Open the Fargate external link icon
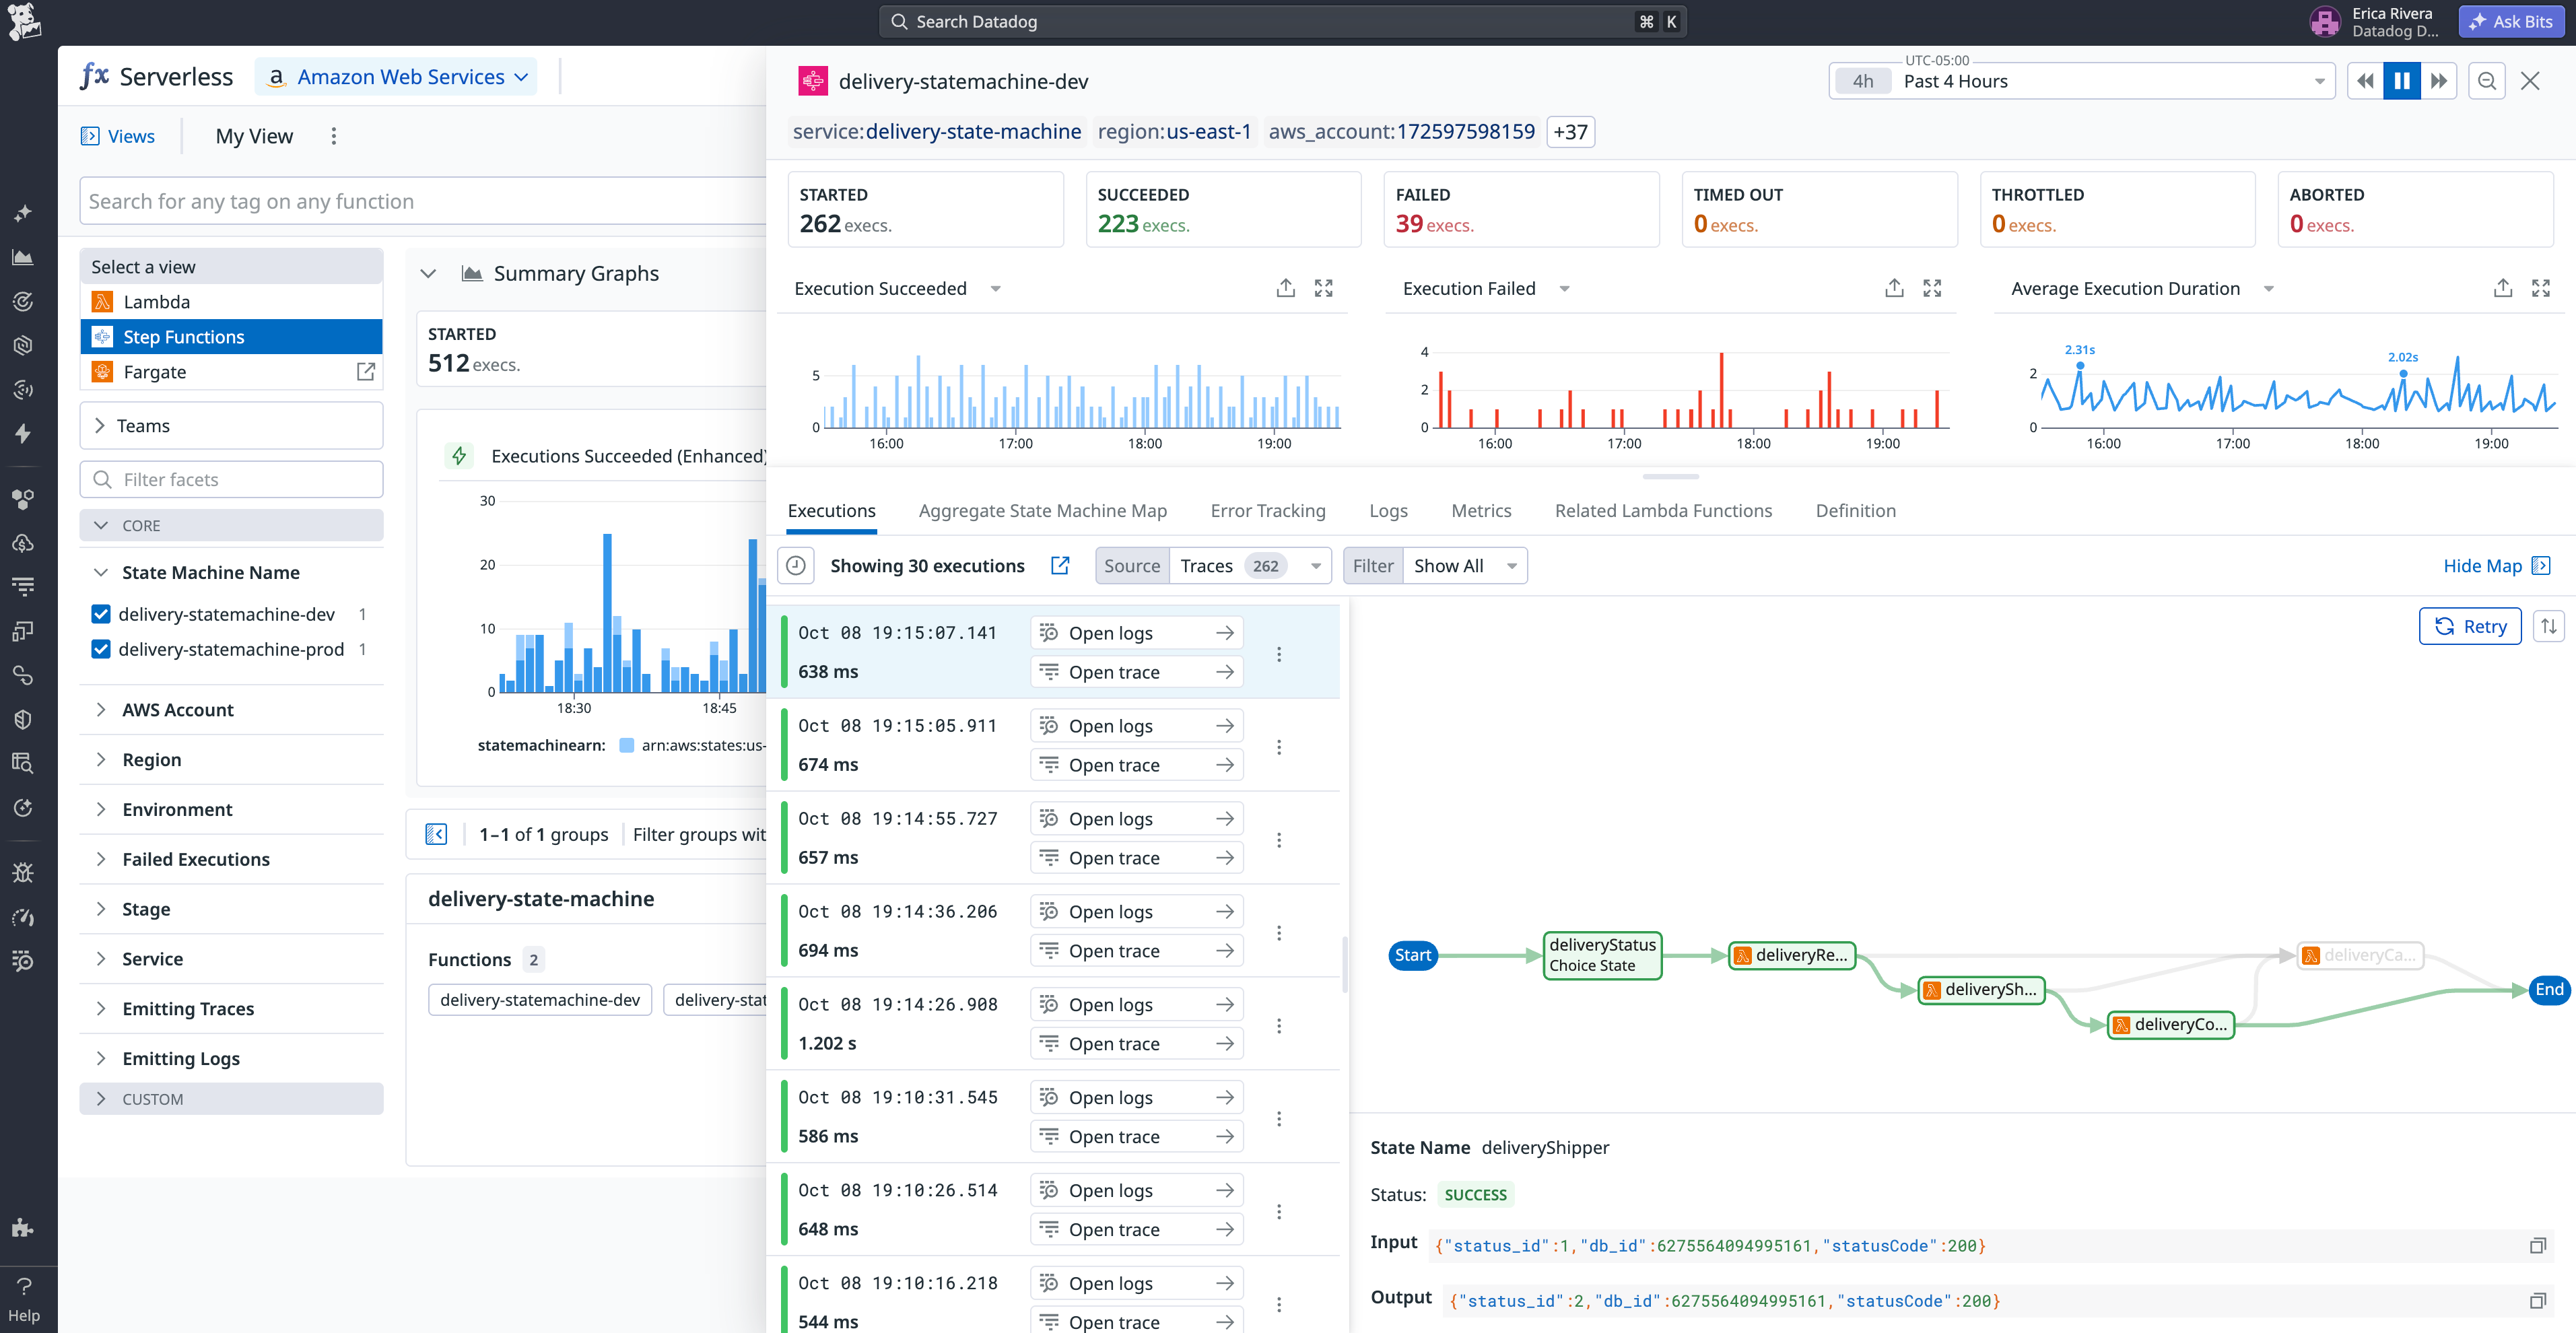2576x1333 pixels. tap(366, 371)
